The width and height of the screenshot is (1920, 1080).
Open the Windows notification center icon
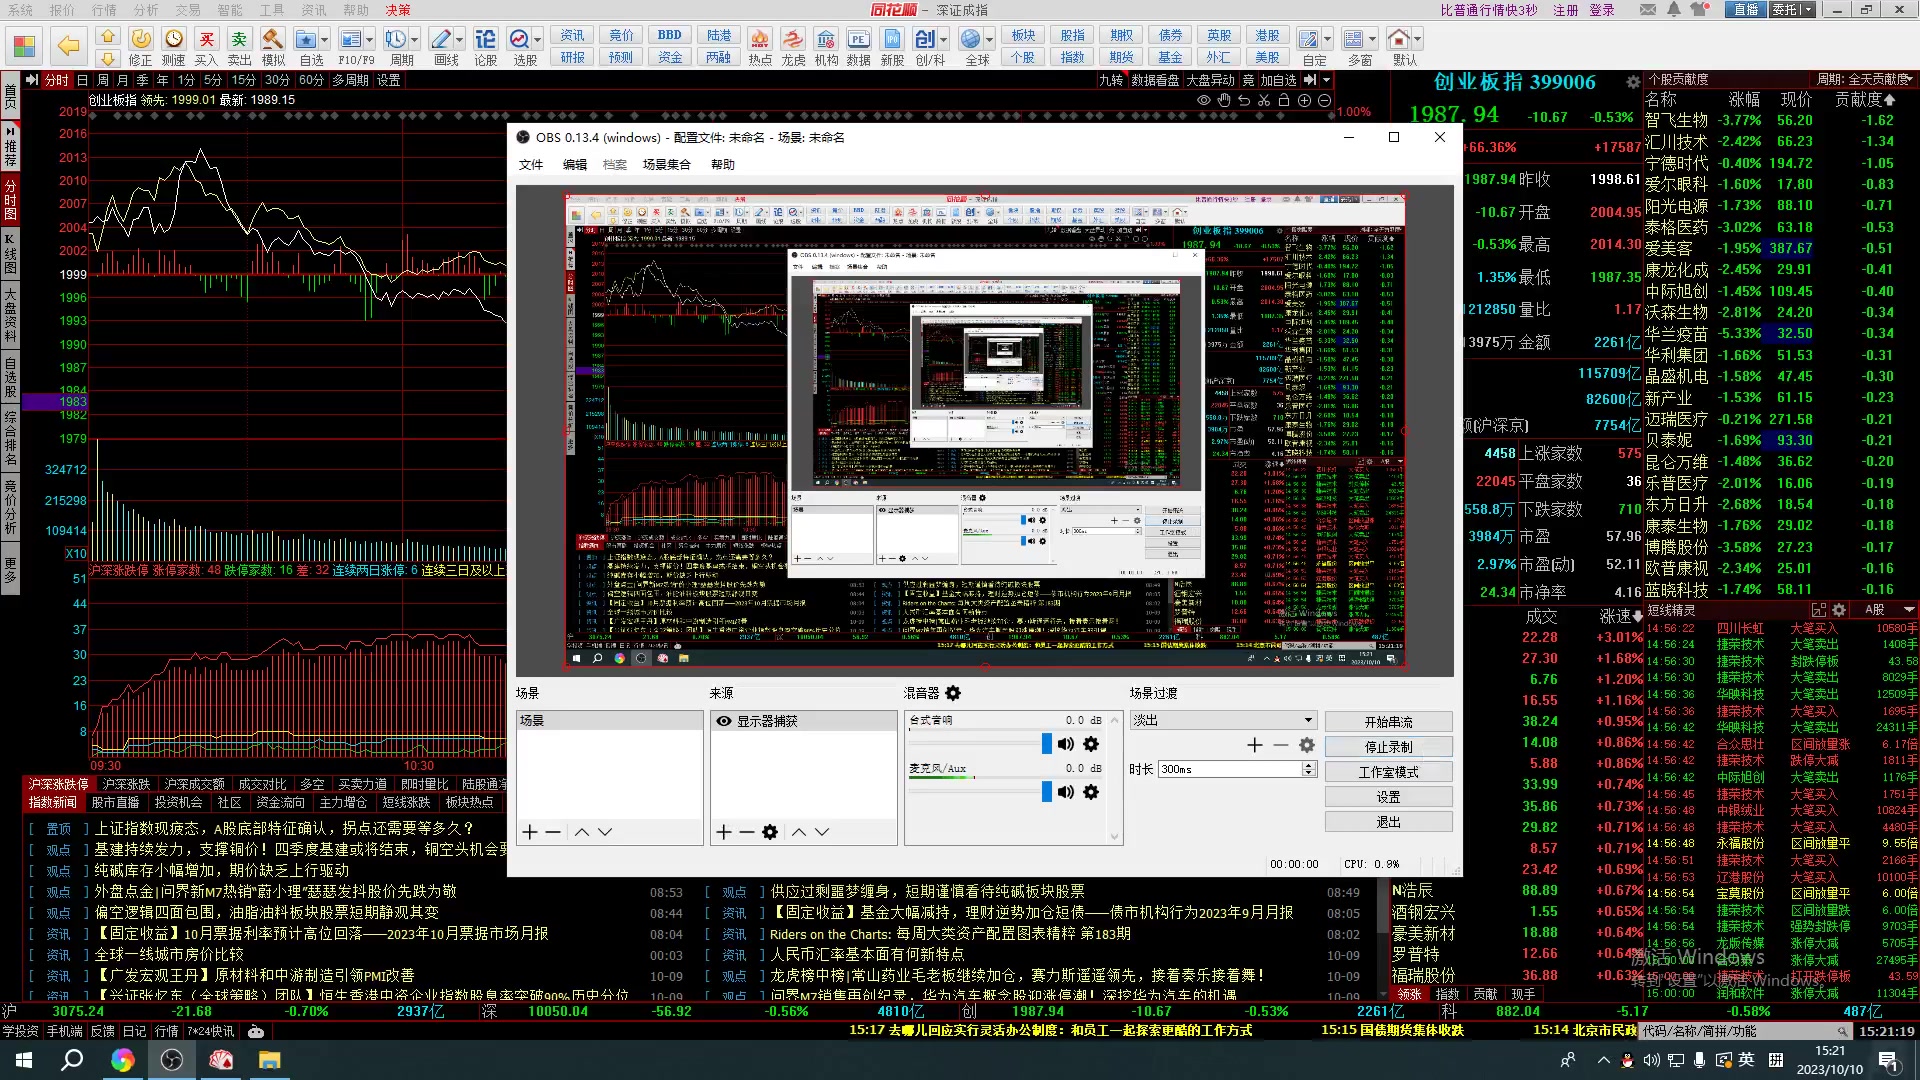pos(1888,1060)
